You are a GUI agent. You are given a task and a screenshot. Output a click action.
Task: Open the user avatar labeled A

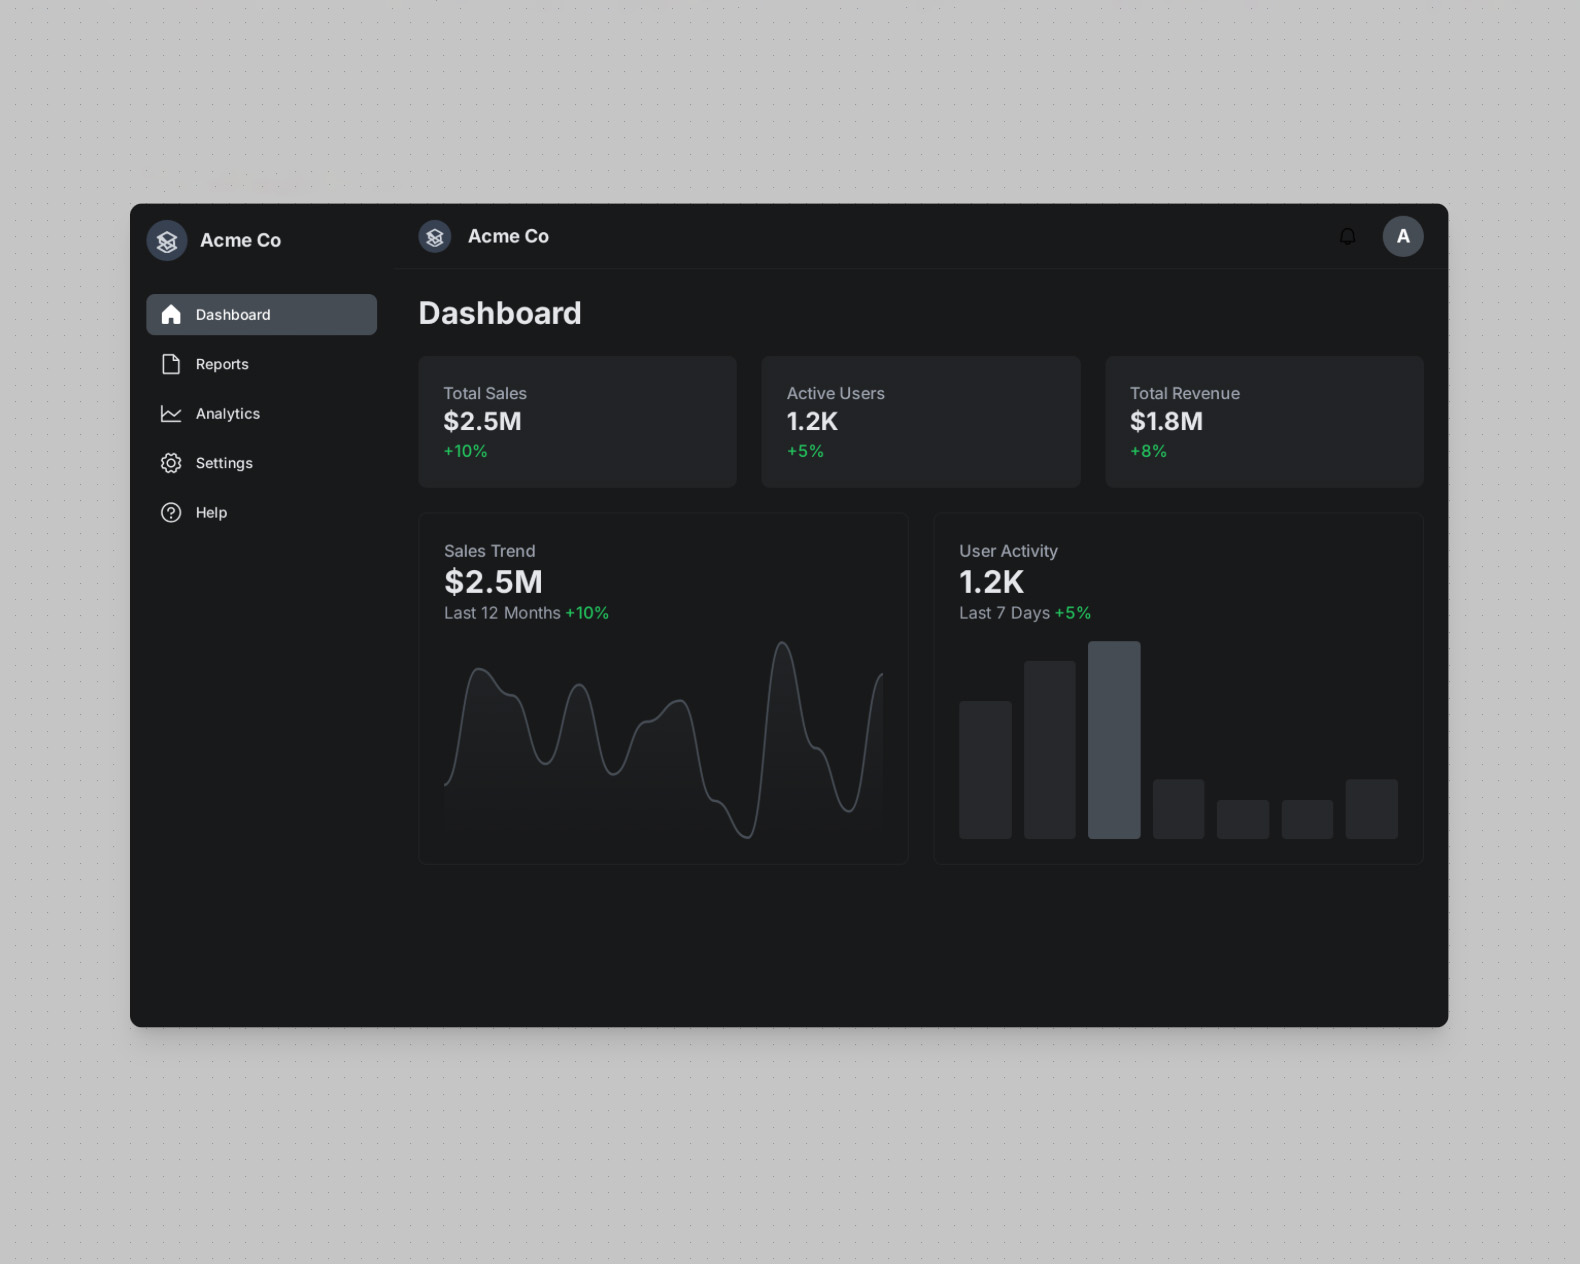point(1402,236)
